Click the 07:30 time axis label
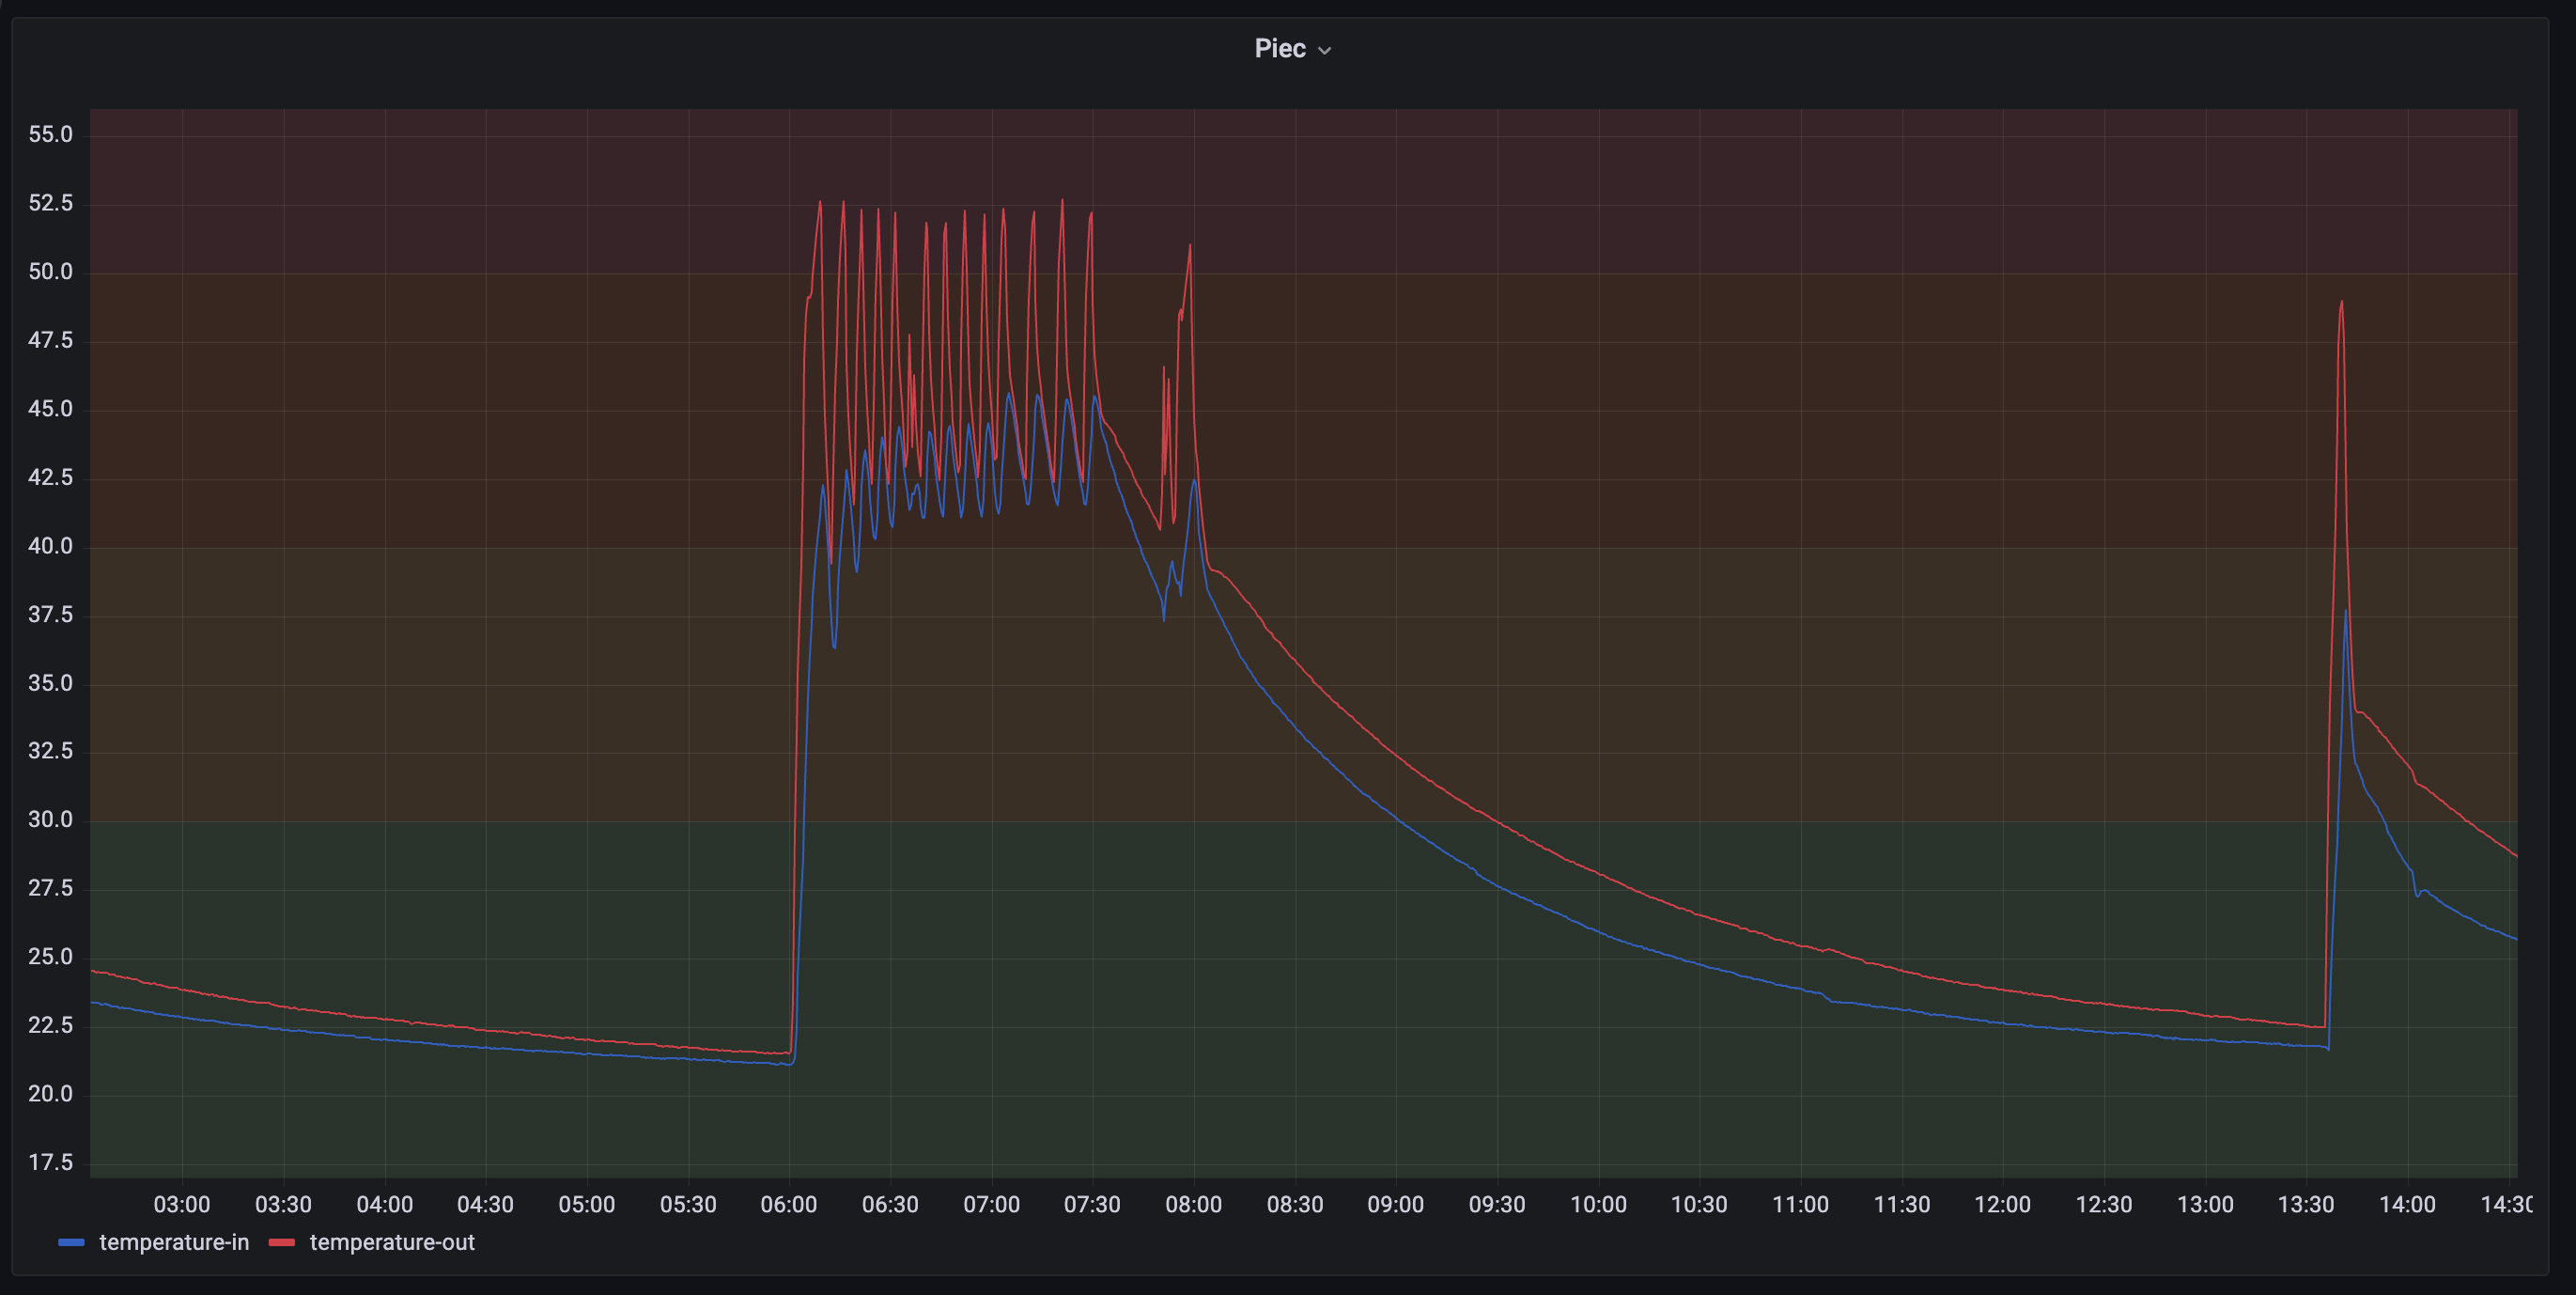Viewport: 2576px width, 1295px height. (1092, 1204)
